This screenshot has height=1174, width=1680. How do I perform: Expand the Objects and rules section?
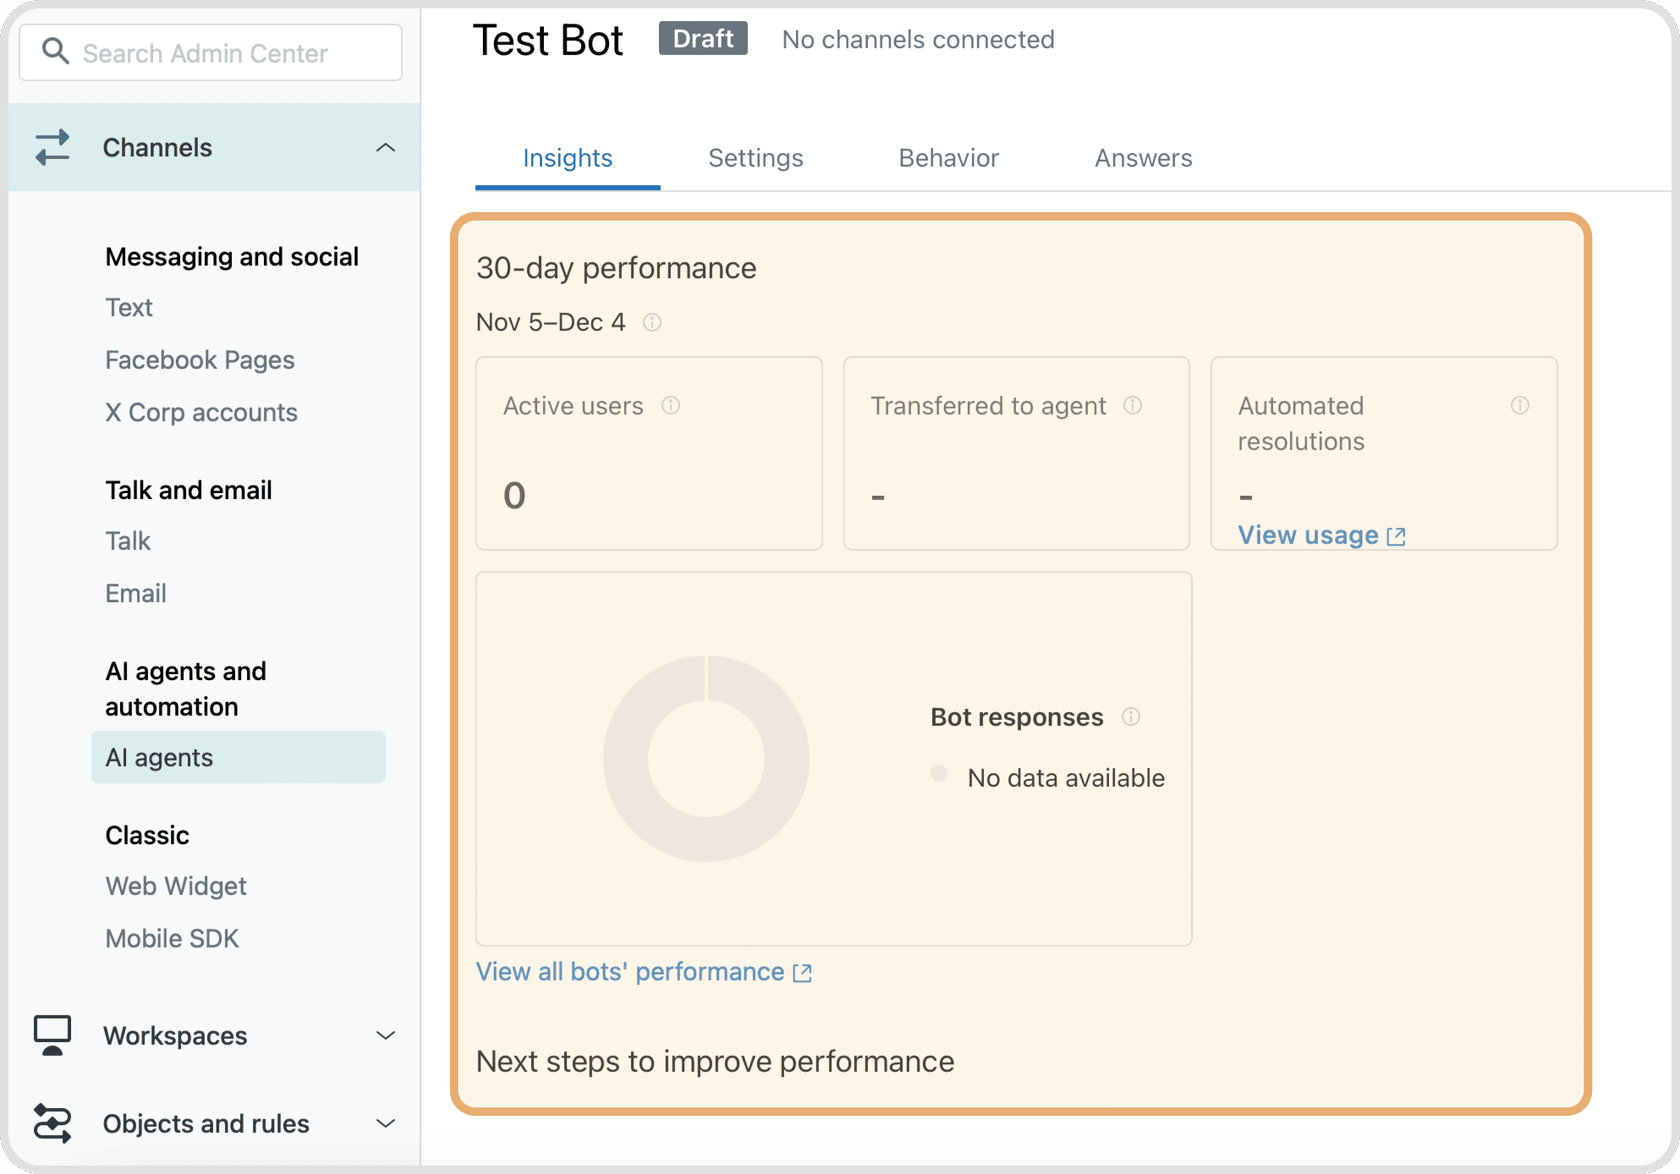coord(385,1124)
